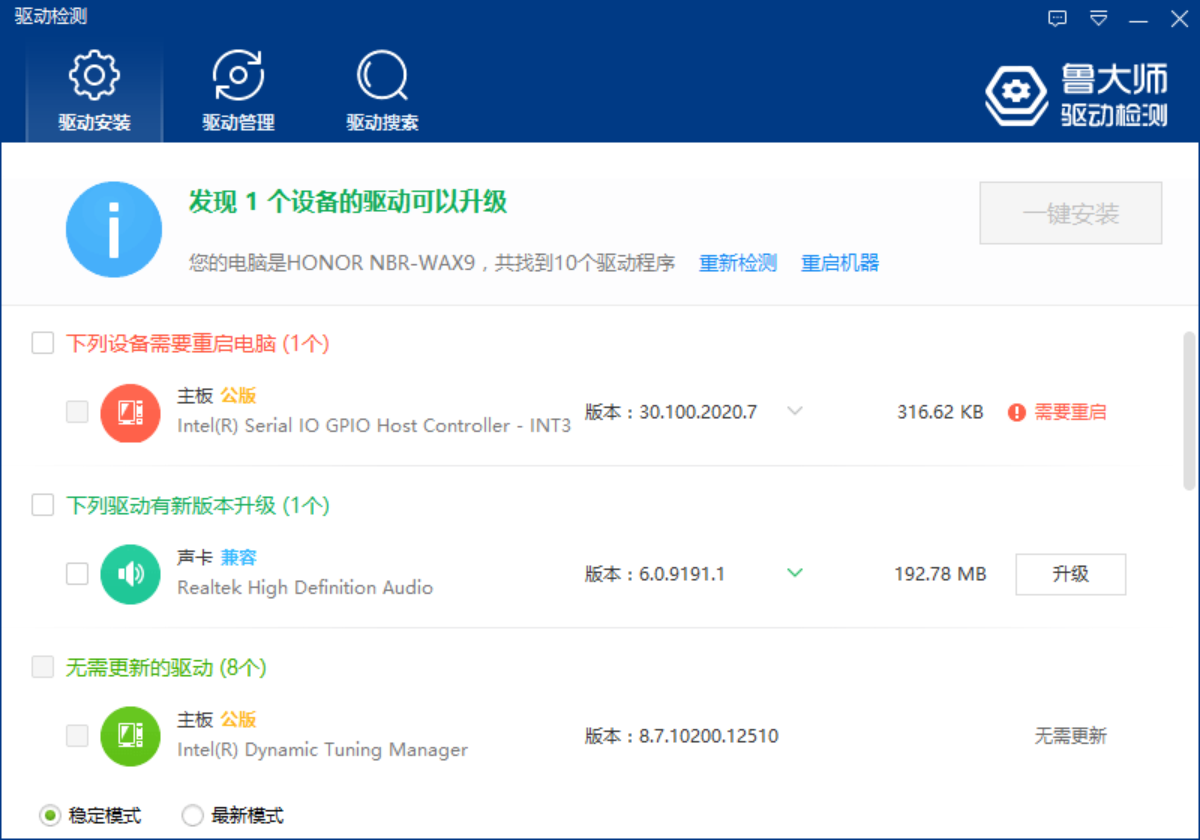
Task: Click the Intel(R) Dynamic Tuning Manager name
Action: tap(323, 749)
